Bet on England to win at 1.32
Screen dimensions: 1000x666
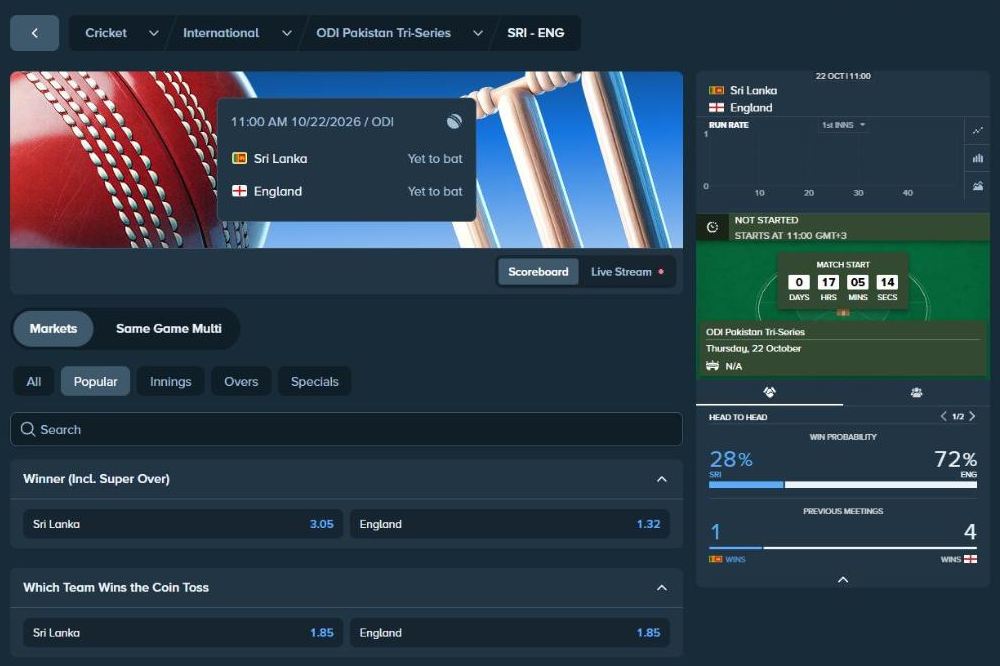510,524
